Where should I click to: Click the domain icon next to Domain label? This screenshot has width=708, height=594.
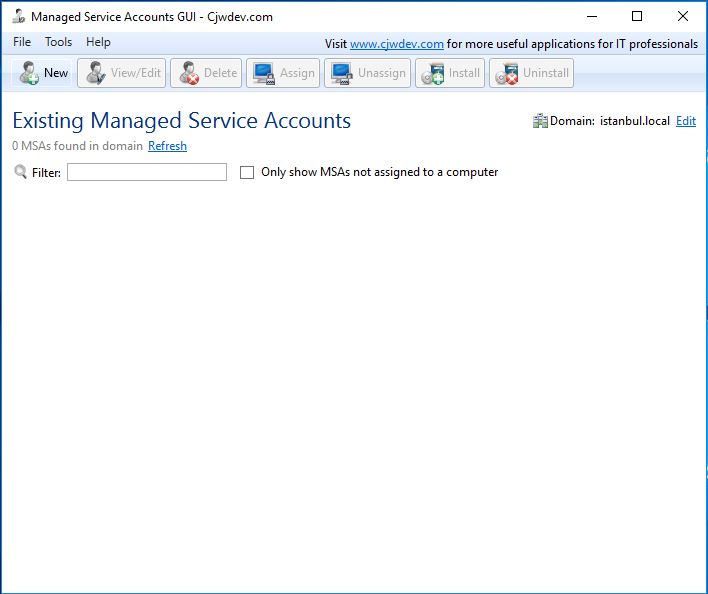tap(540, 121)
